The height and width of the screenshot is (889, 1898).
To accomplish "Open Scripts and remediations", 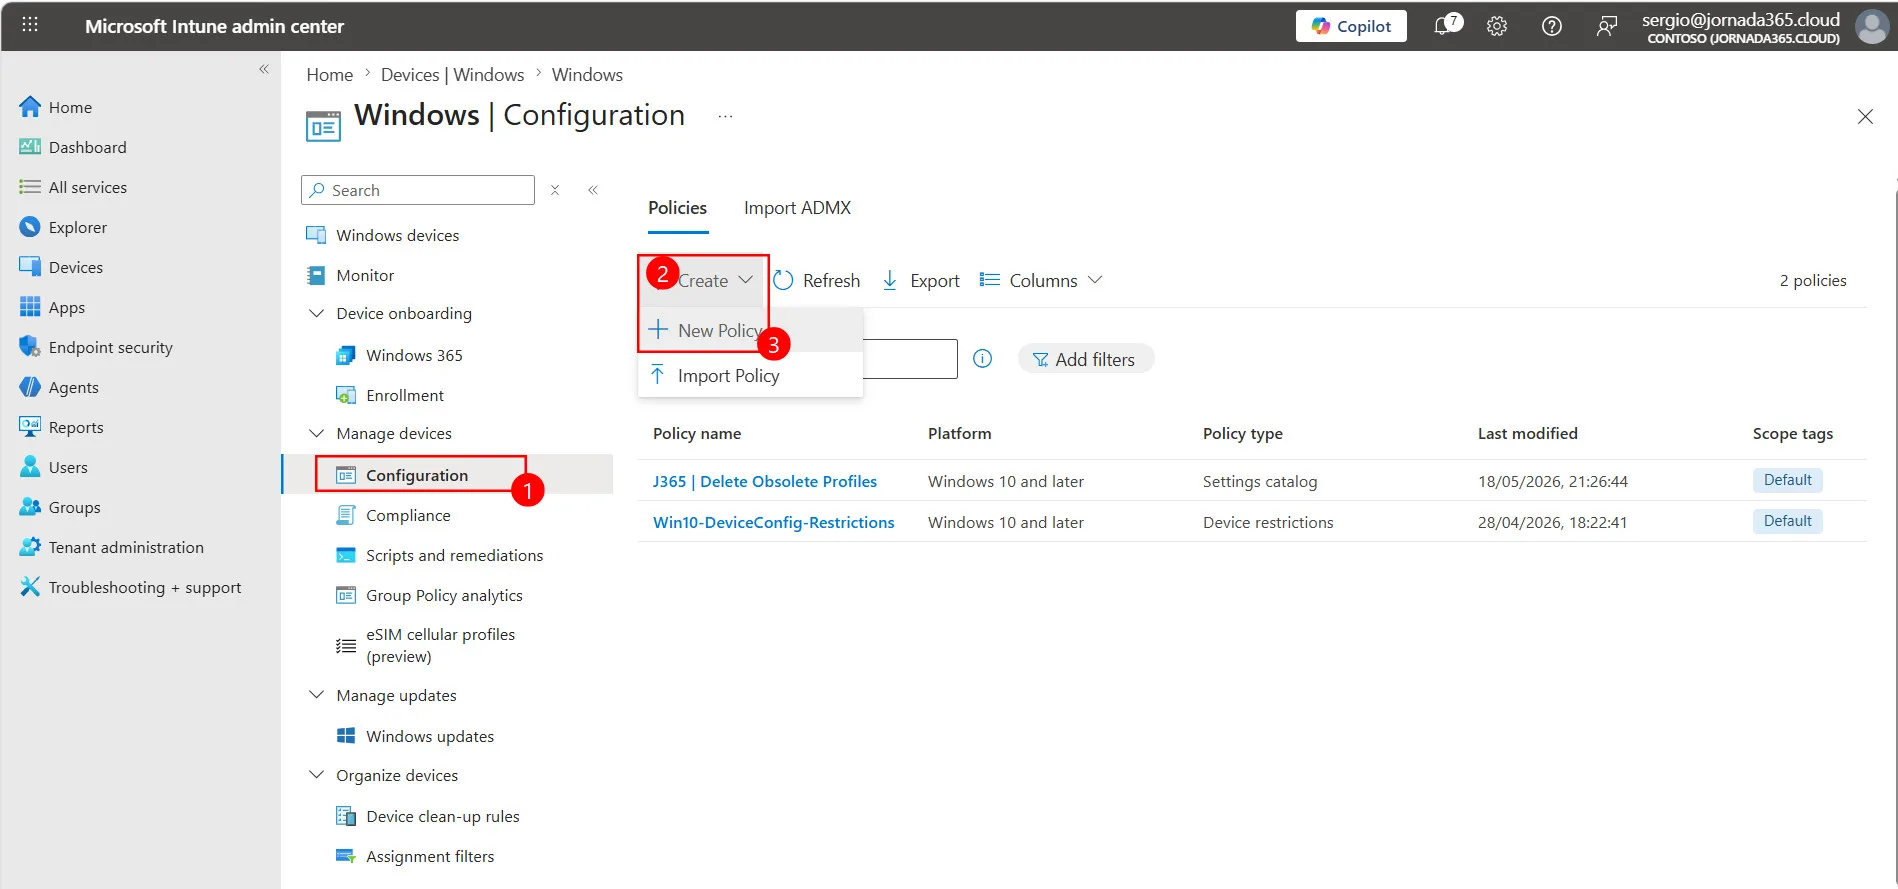I will click(454, 555).
